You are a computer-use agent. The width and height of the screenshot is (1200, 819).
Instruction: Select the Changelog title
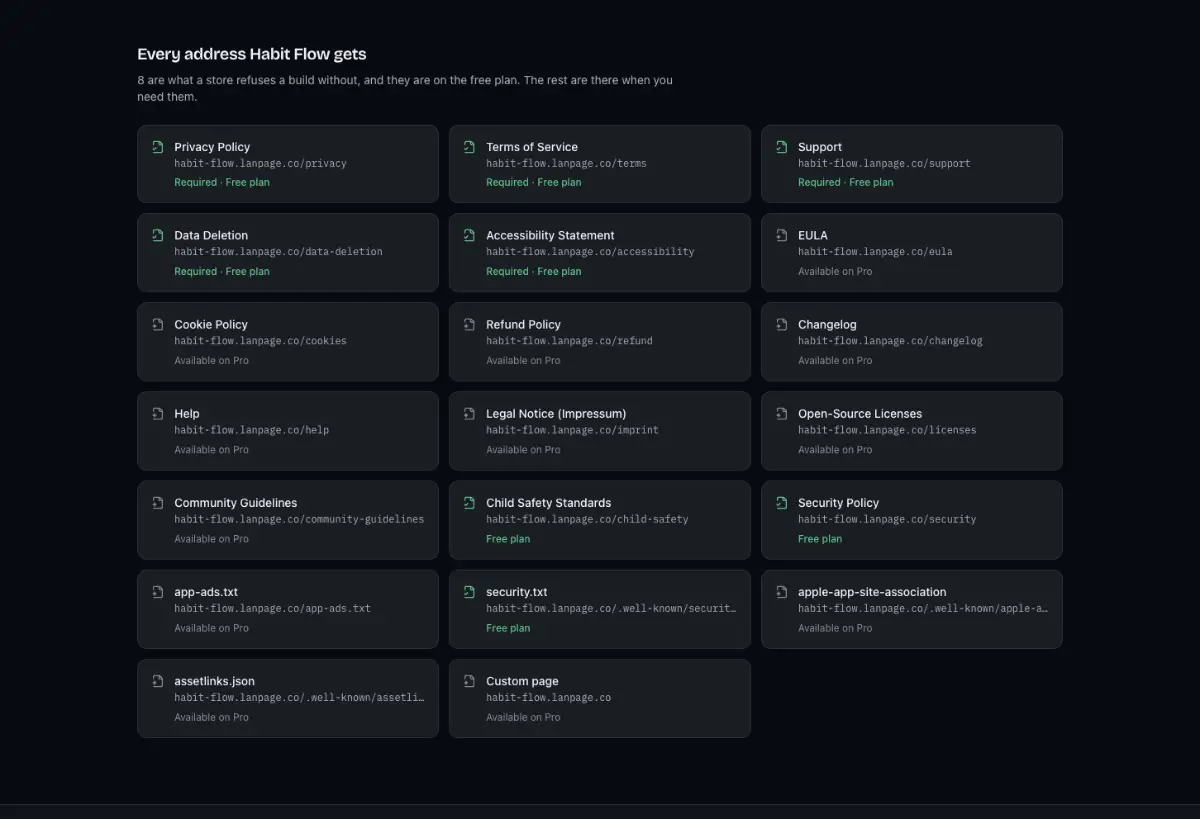[x=827, y=325]
